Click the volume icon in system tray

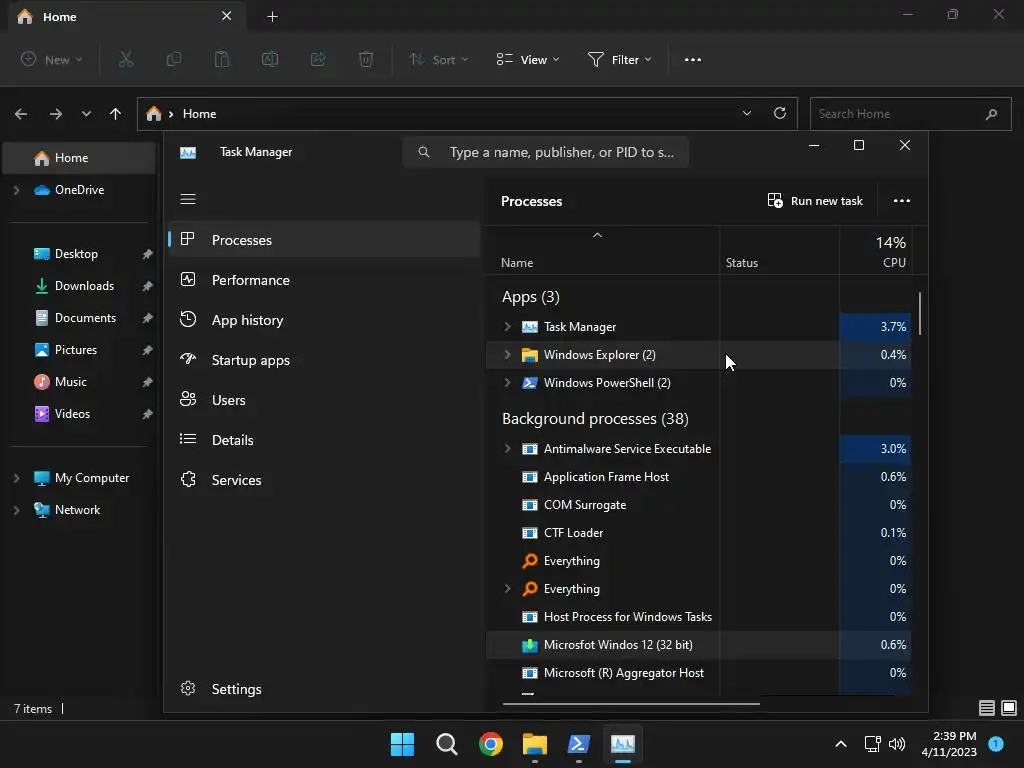point(897,744)
